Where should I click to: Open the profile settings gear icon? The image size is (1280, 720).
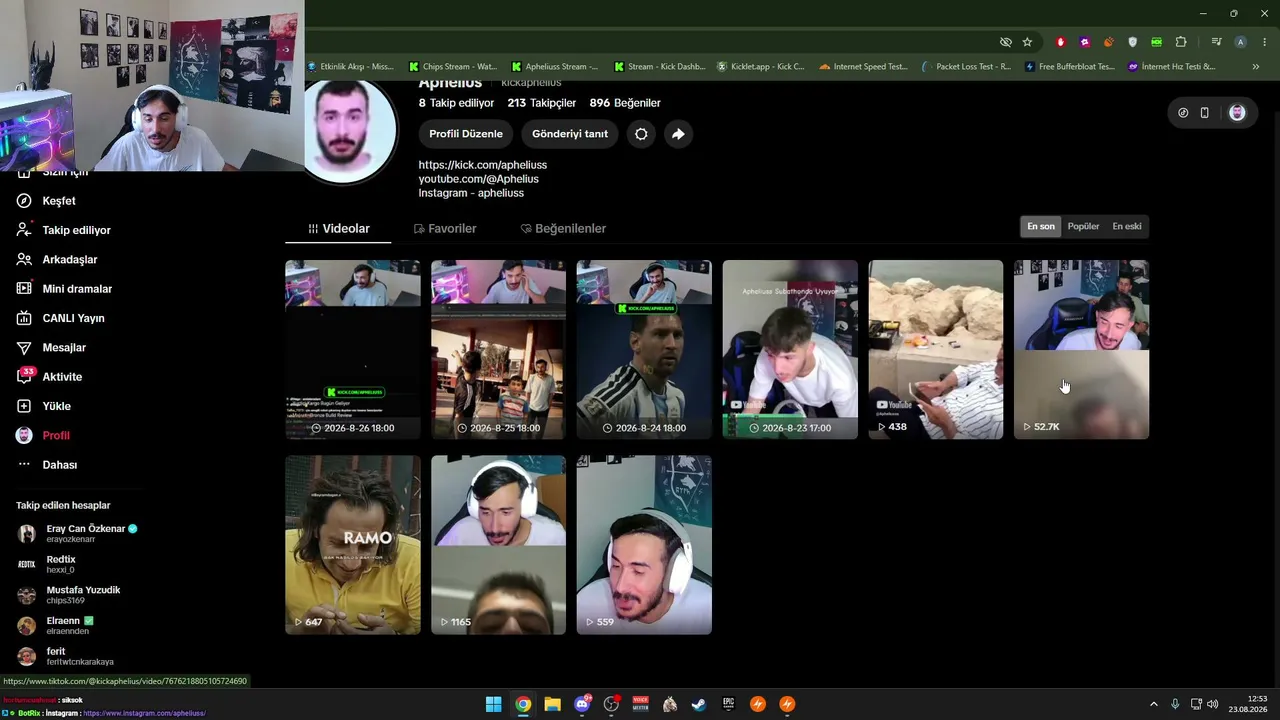[x=641, y=134]
